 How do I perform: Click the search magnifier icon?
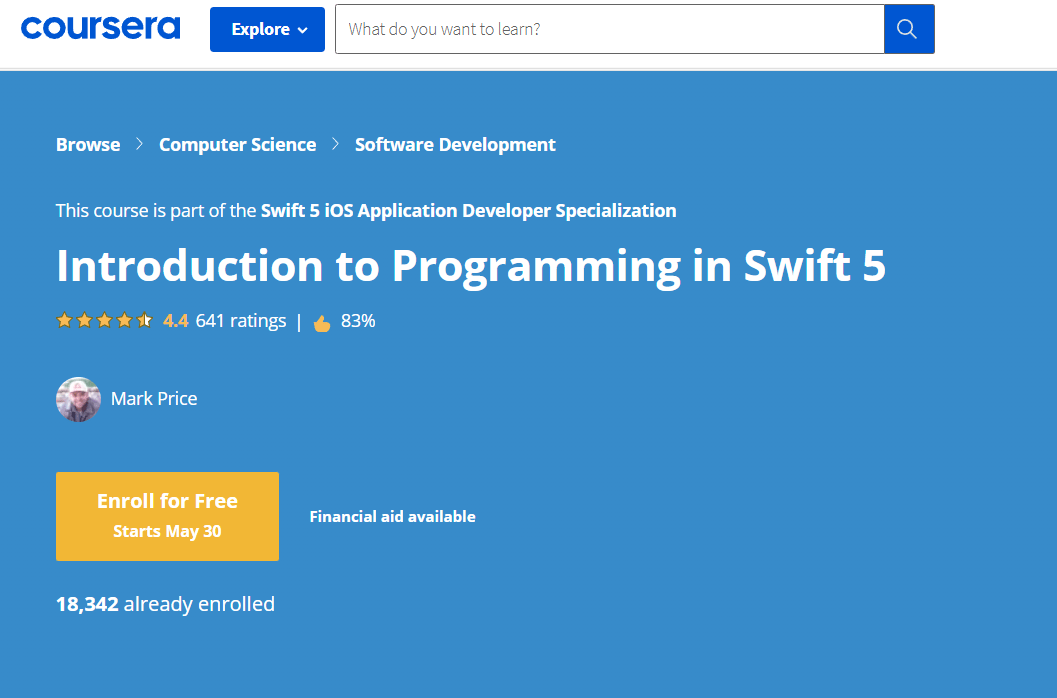pyautogui.click(x=908, y=29)
